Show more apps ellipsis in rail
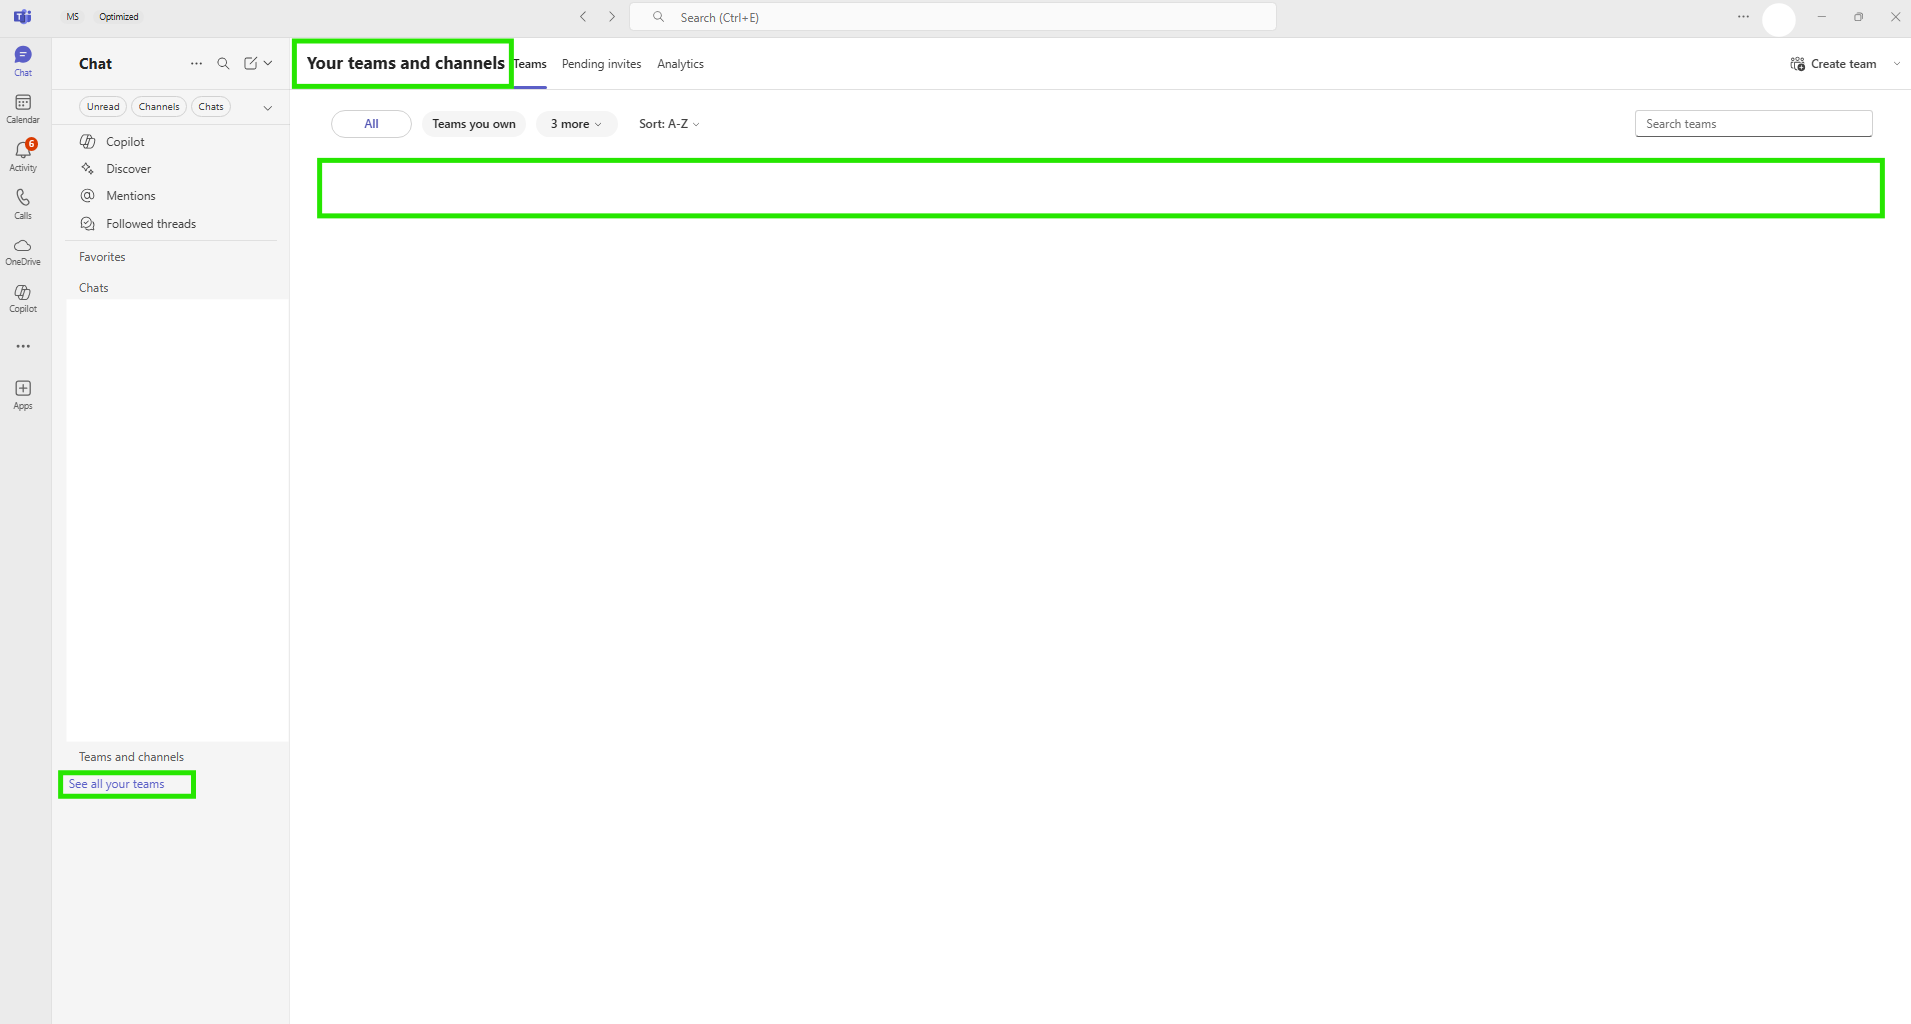 (x=23, y=346)
